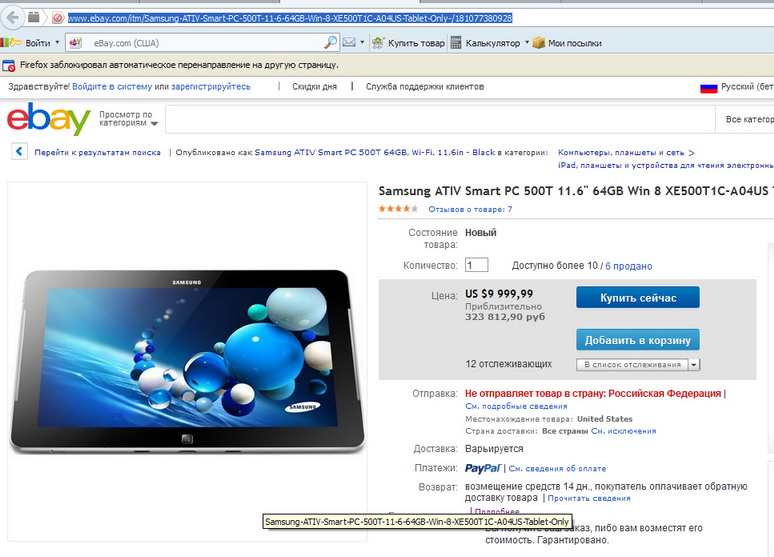Image resolution: width=774 pixels, height=557 pixels.
Task: Click the PayPal logo
Action: (483, 468)
